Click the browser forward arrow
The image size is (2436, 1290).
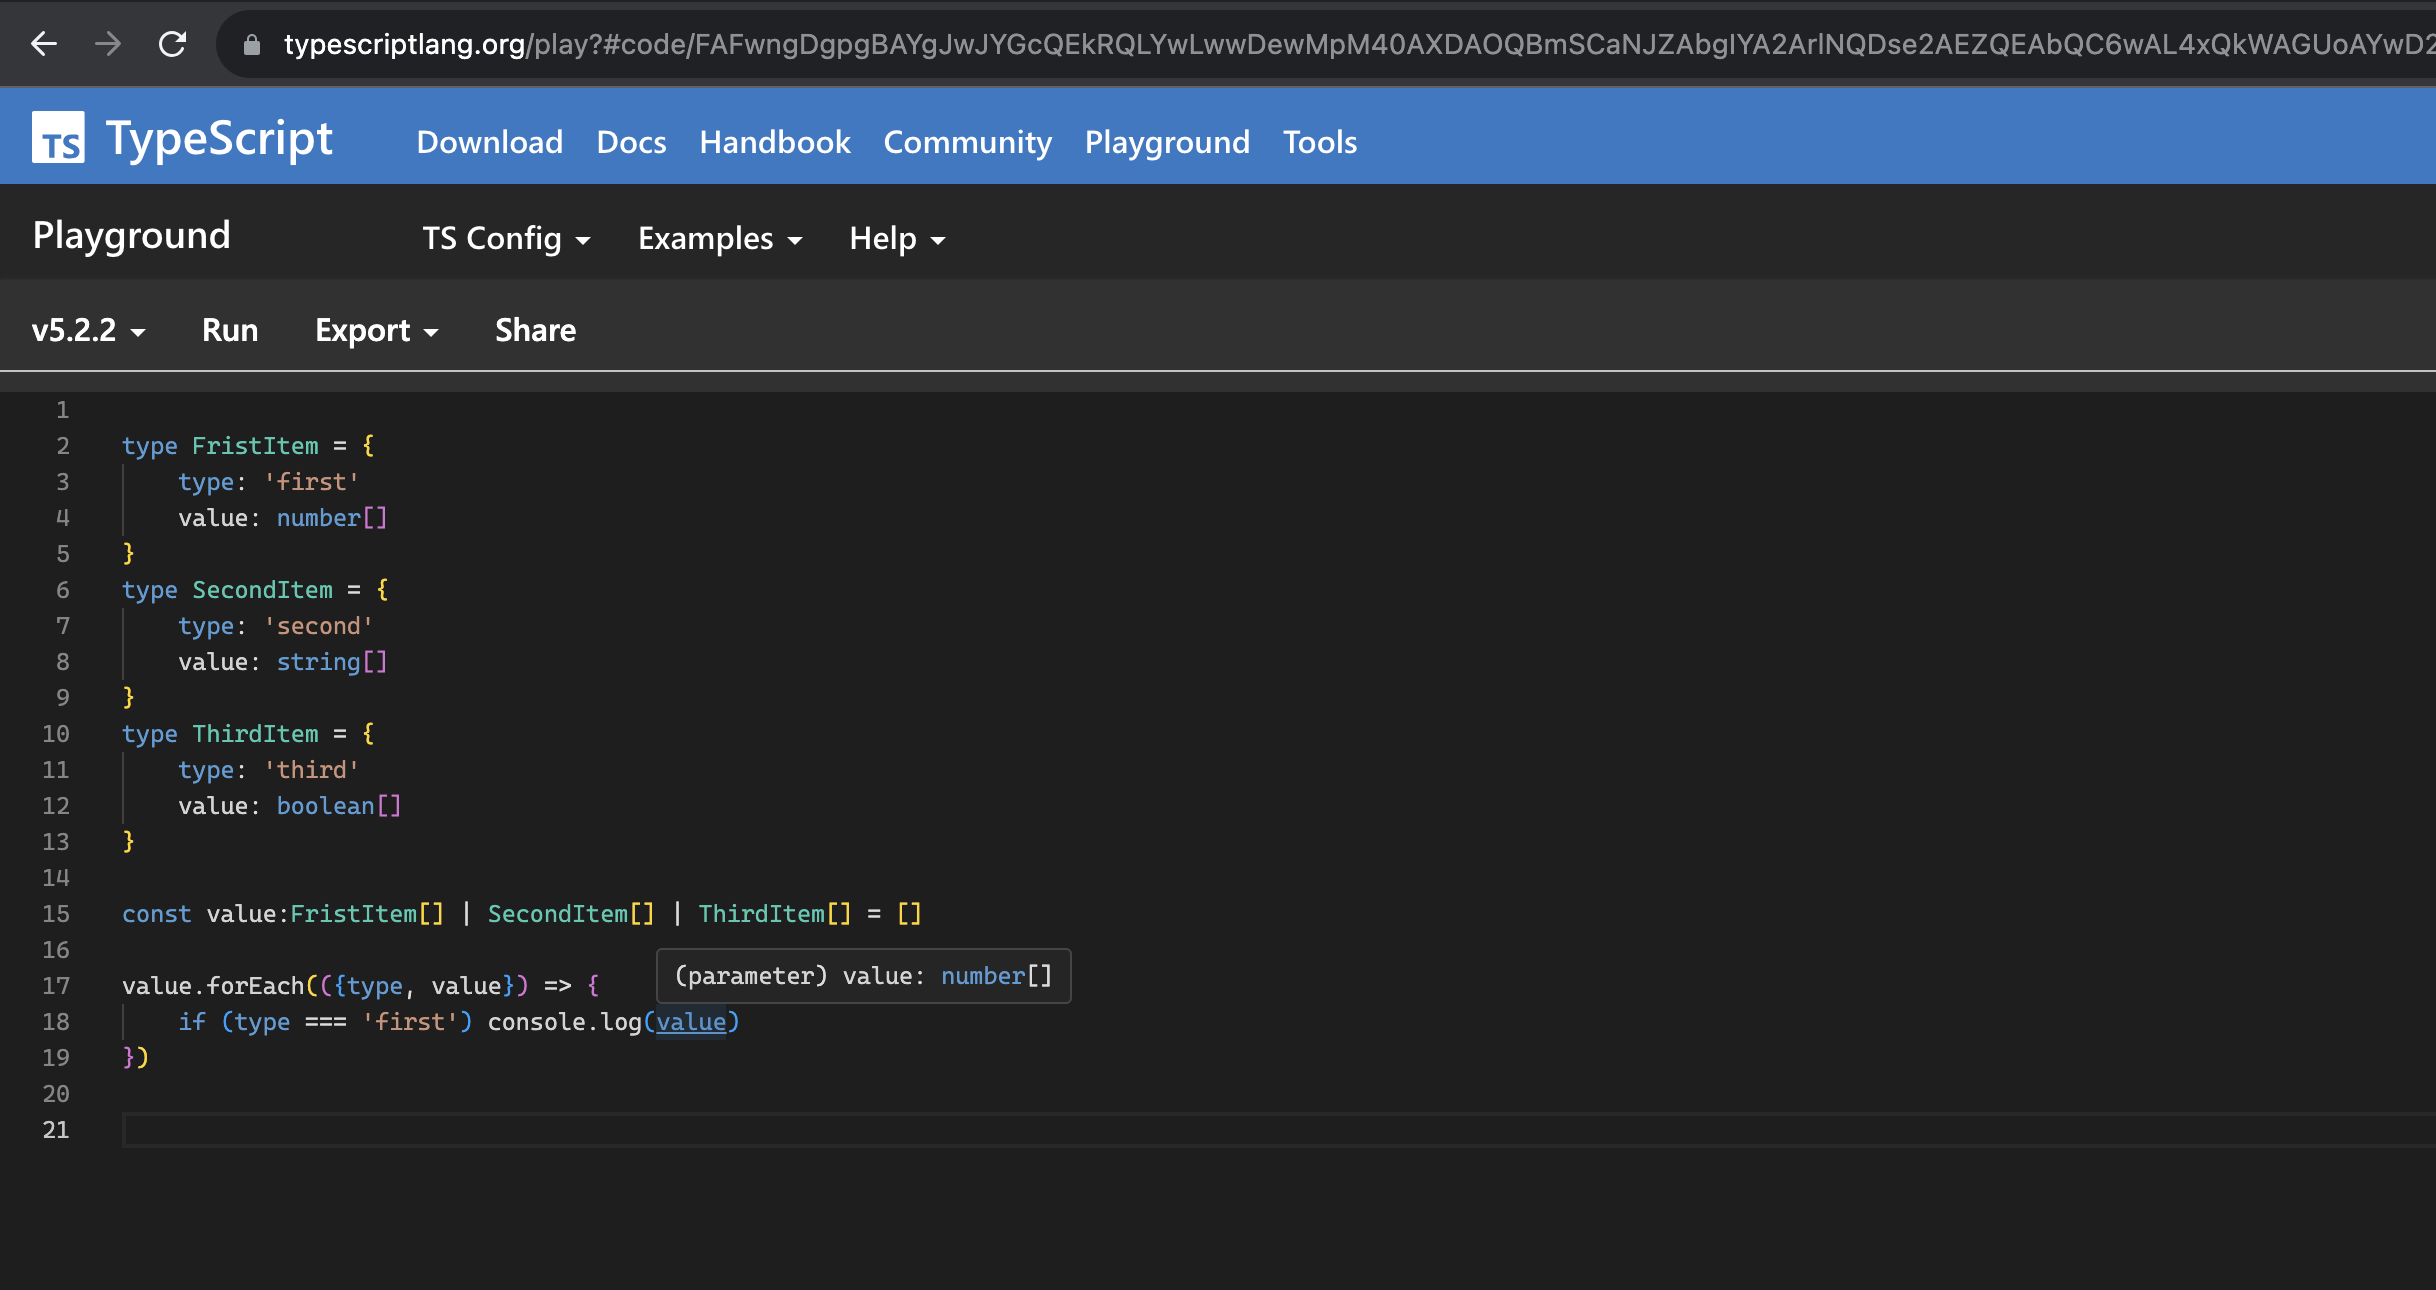tap(108, 44)
